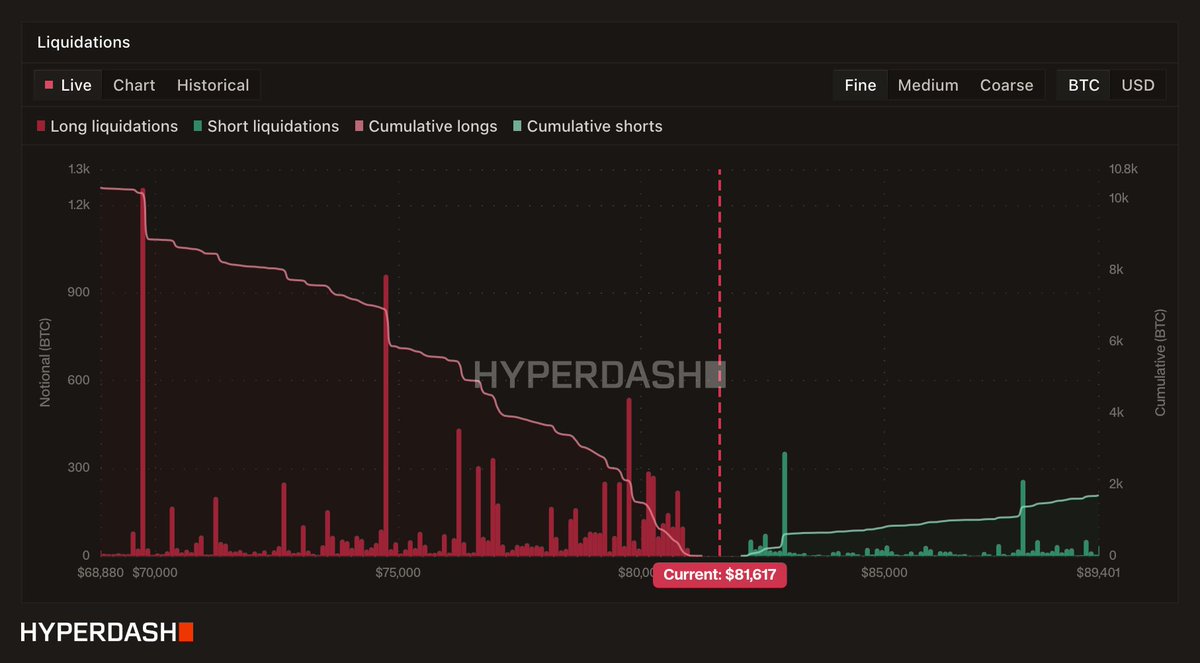
Task: Toggle Cumulative longs legend series
Action: pos(426,126)
